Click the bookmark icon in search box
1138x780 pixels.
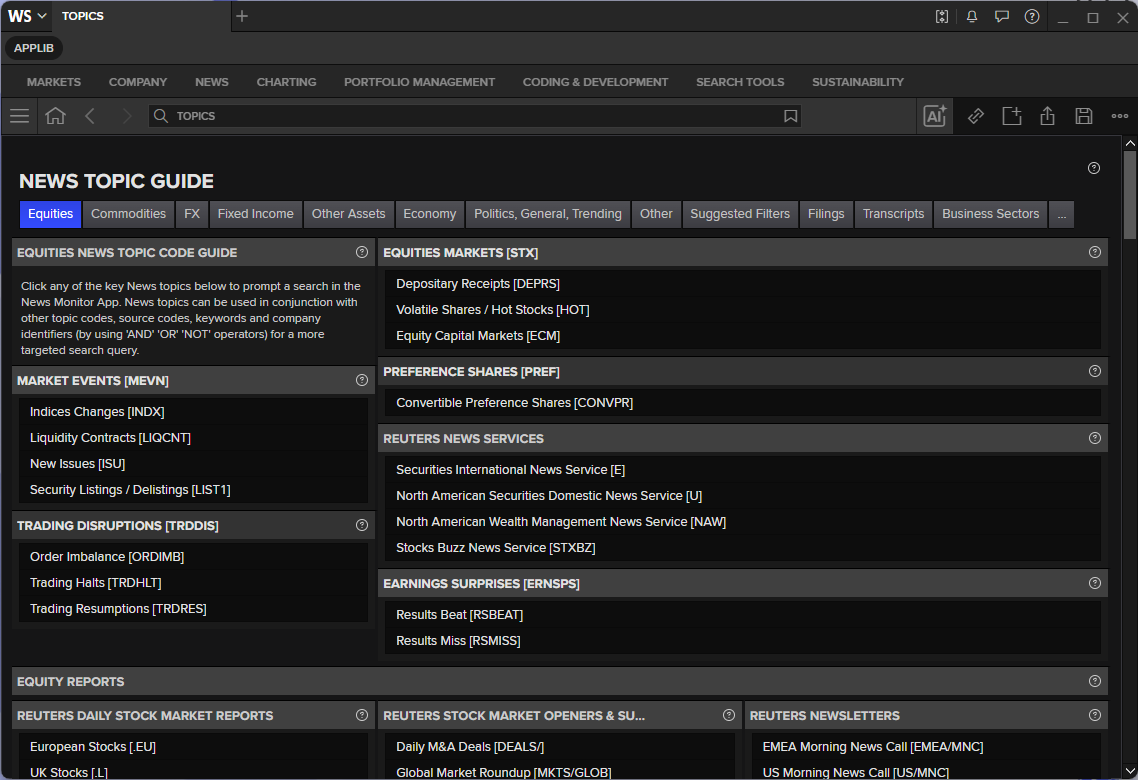pyautogui.click(x=790, y=116)
